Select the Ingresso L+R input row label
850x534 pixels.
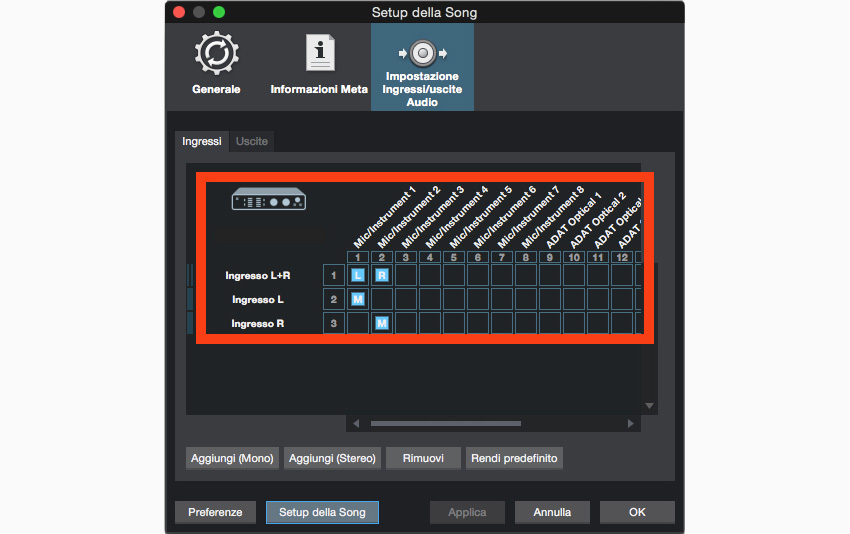258,275
